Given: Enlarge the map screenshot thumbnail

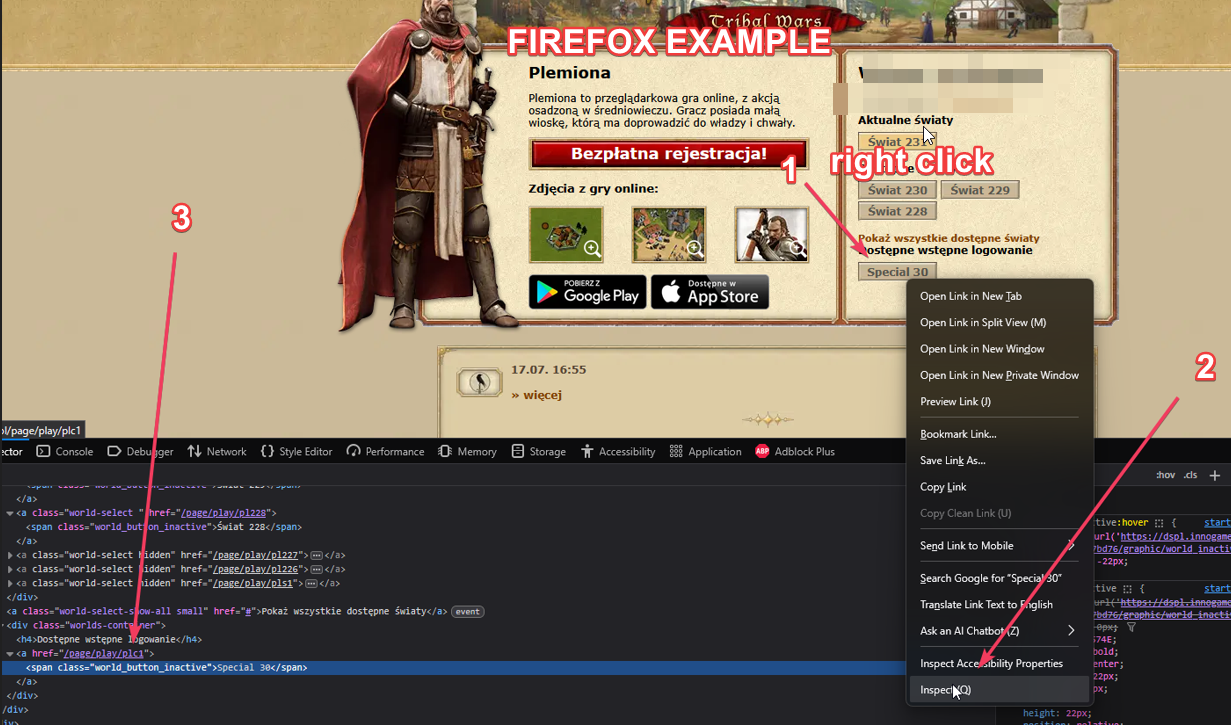Looking at the screenshot, I should 566,234.
